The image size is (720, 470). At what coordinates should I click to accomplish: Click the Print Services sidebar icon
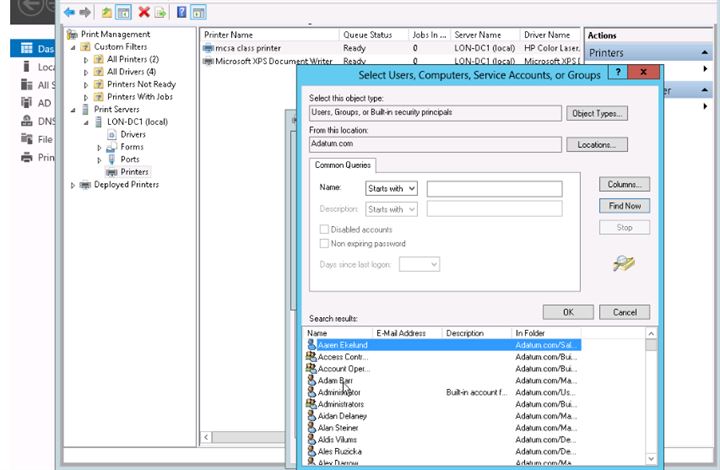pyautogui.click(x=27, y=157)
